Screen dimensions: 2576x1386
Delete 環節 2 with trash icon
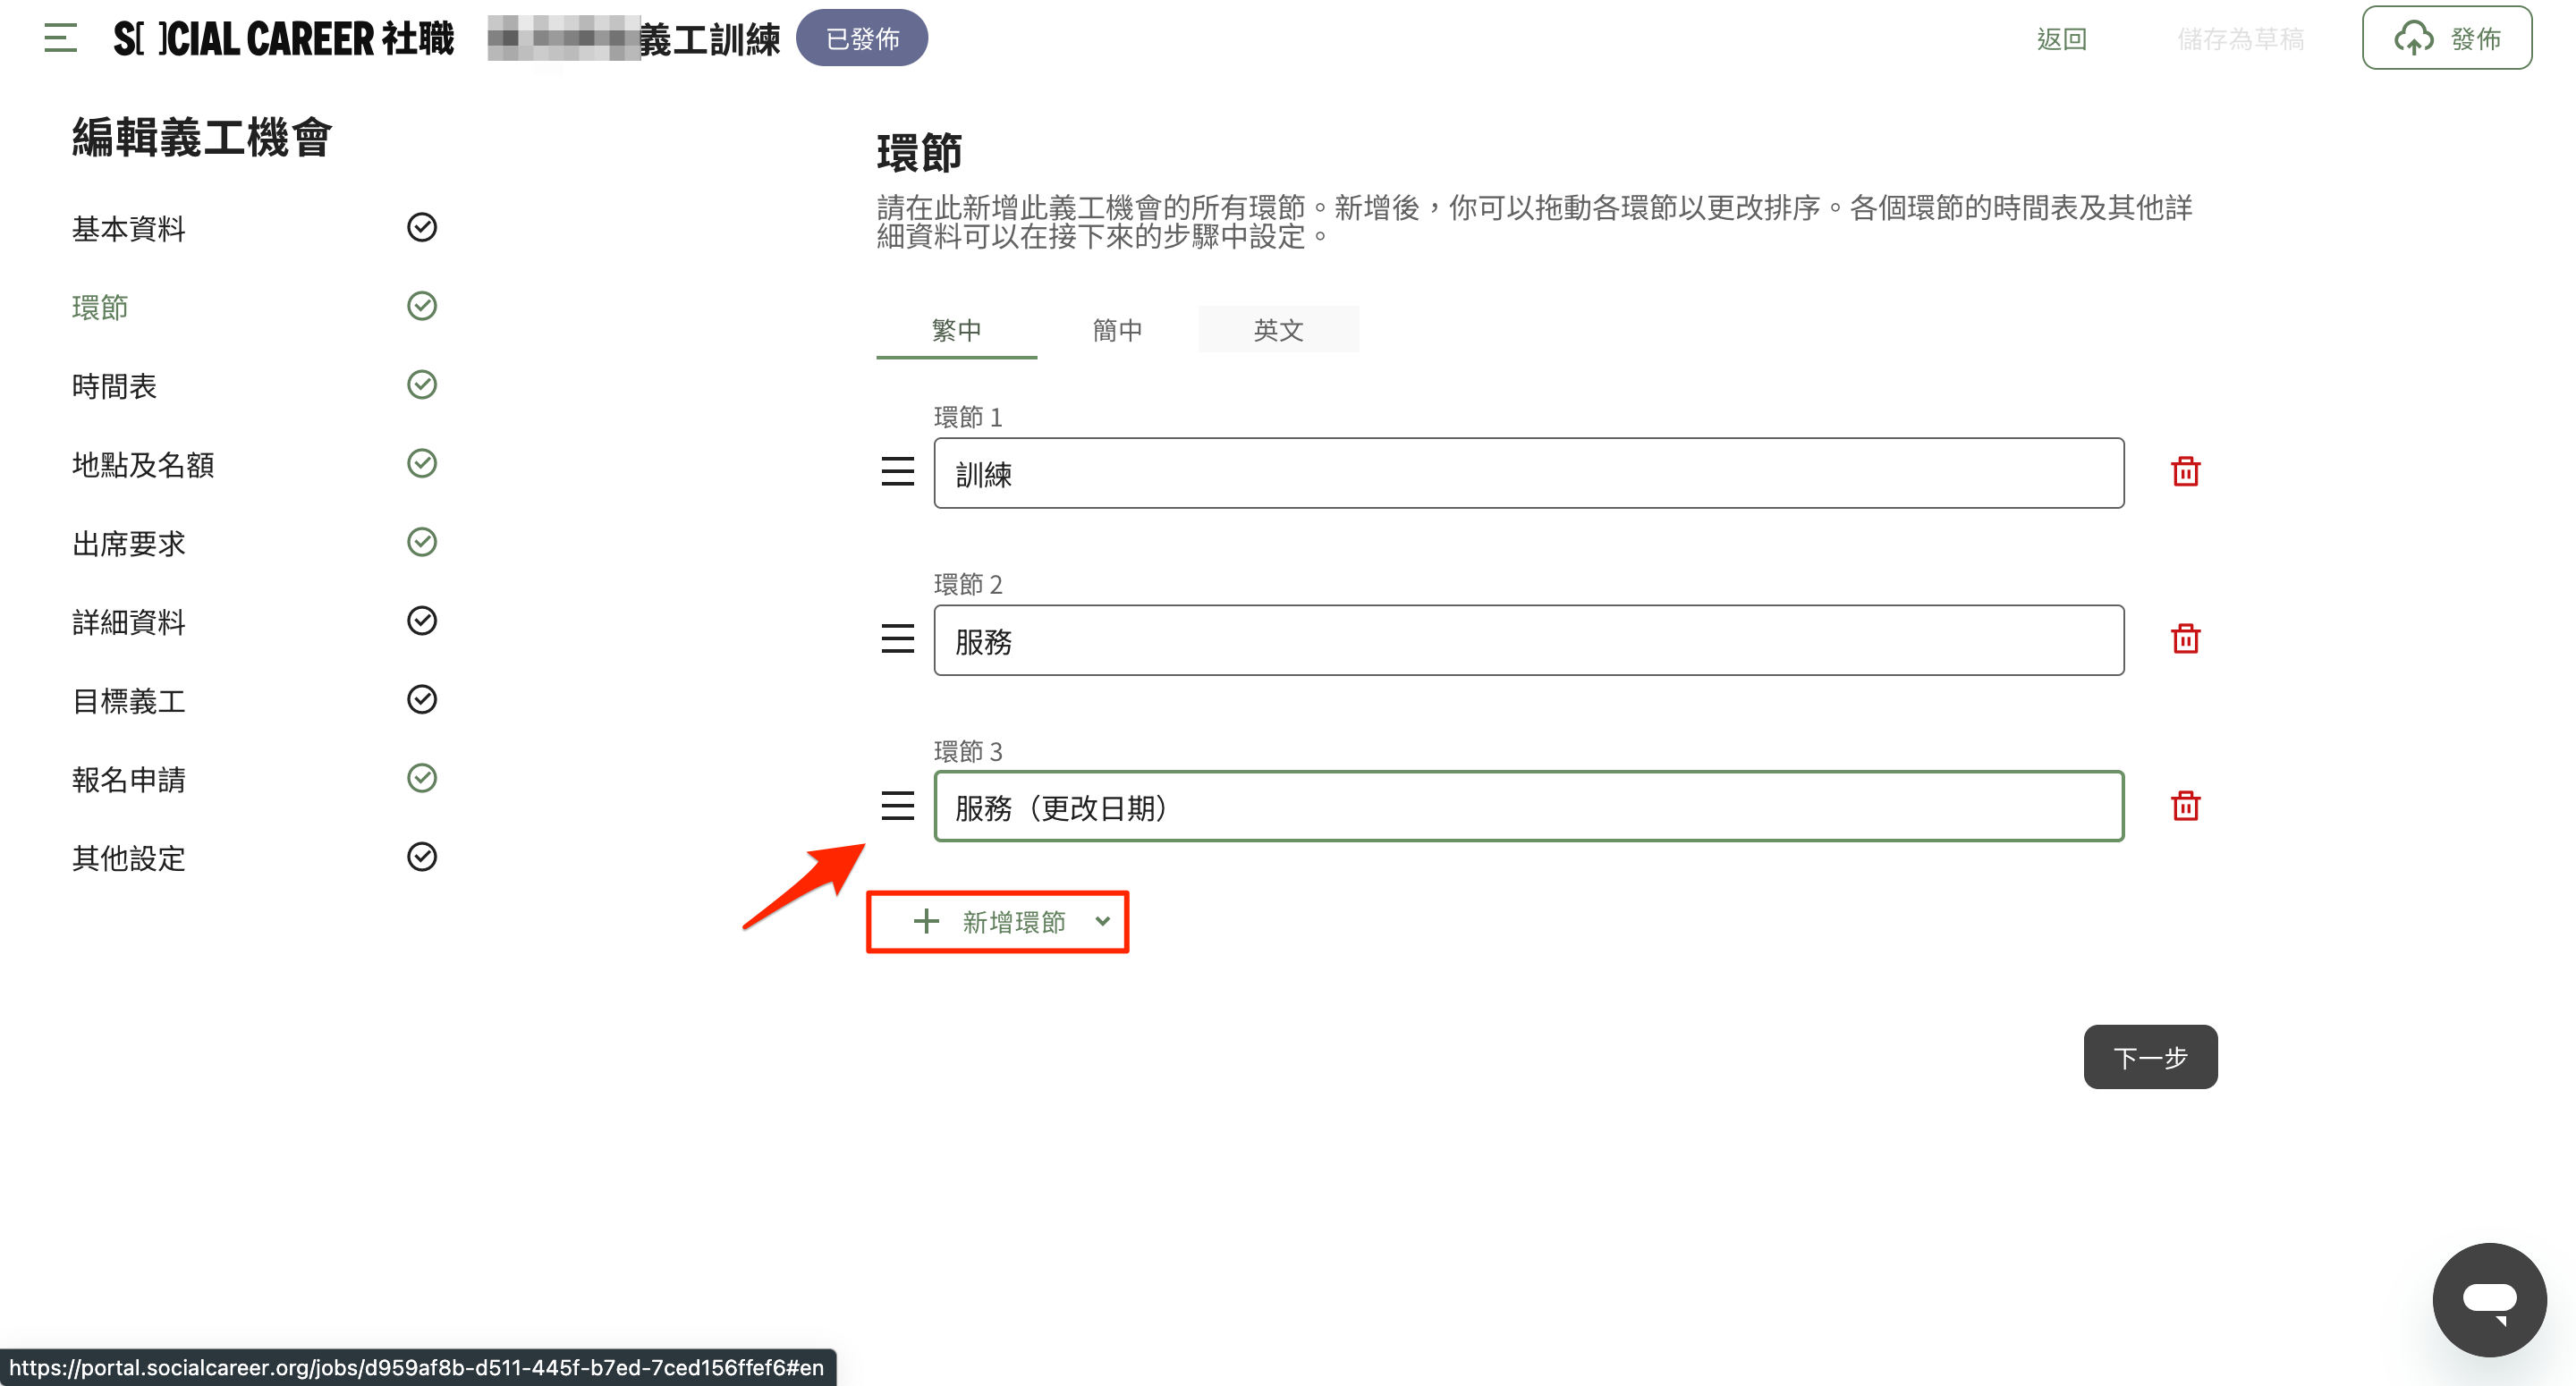2185,639
